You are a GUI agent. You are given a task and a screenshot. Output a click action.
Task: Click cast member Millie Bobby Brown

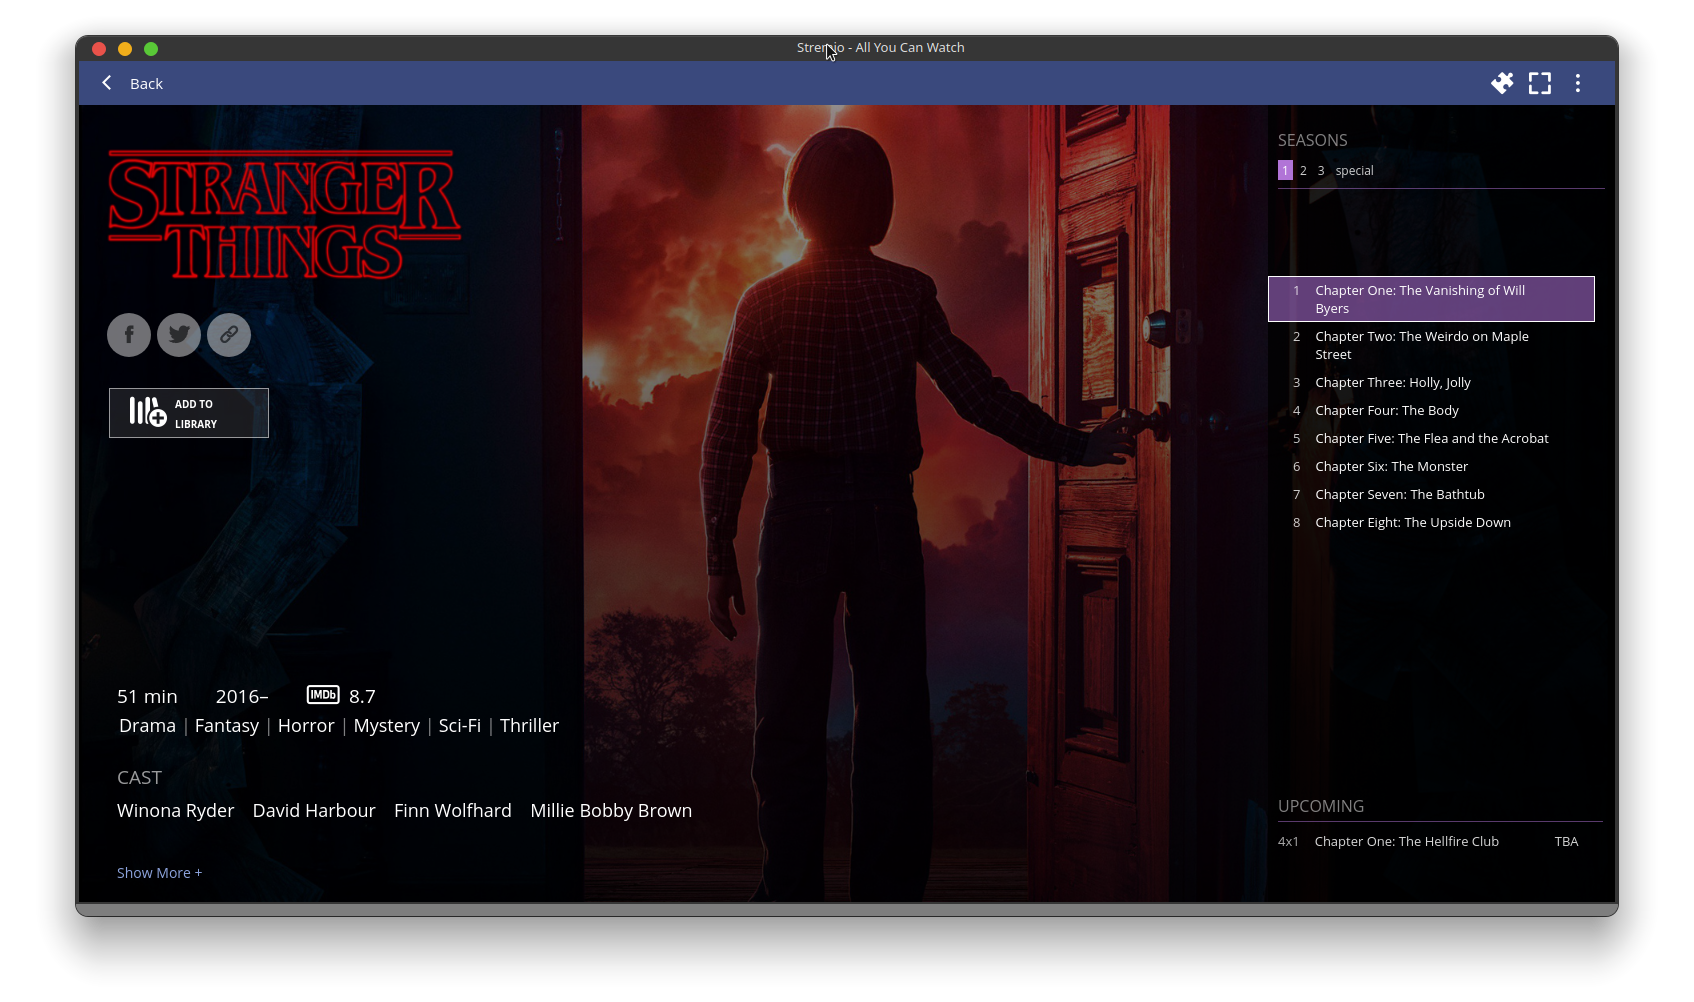coord(611,811)
